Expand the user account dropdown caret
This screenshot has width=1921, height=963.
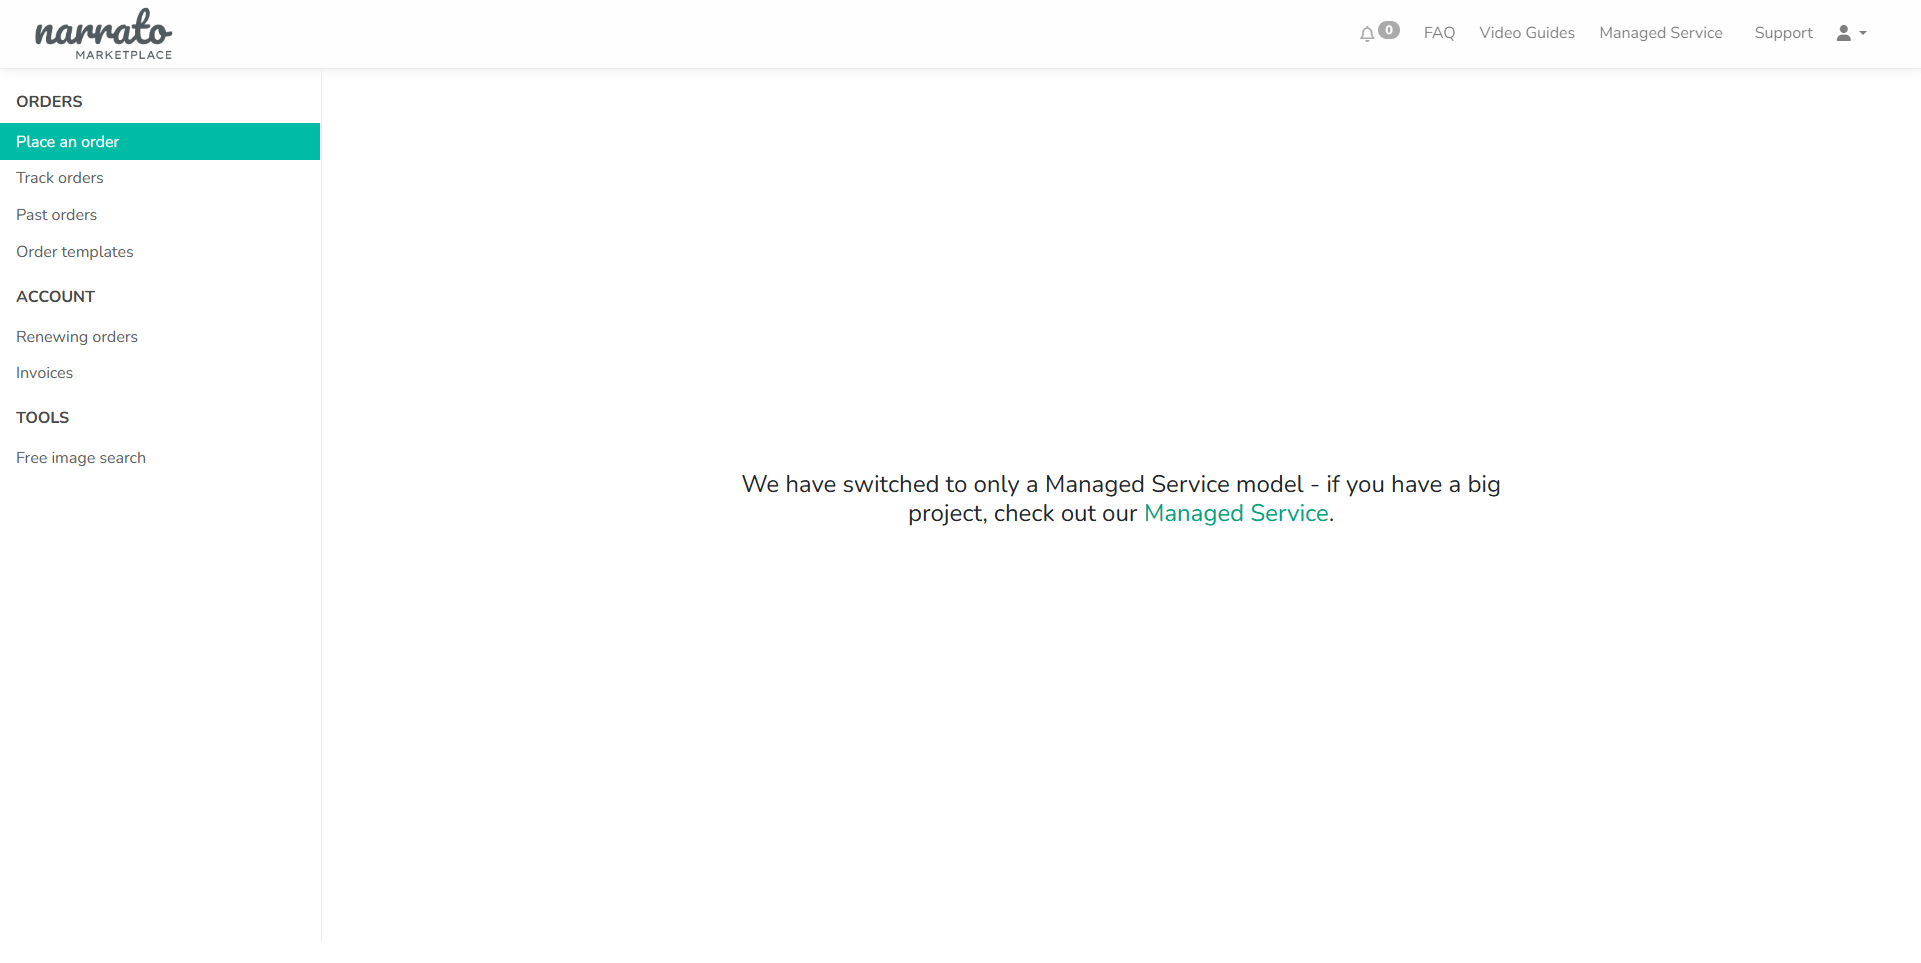coord(1863,34)
